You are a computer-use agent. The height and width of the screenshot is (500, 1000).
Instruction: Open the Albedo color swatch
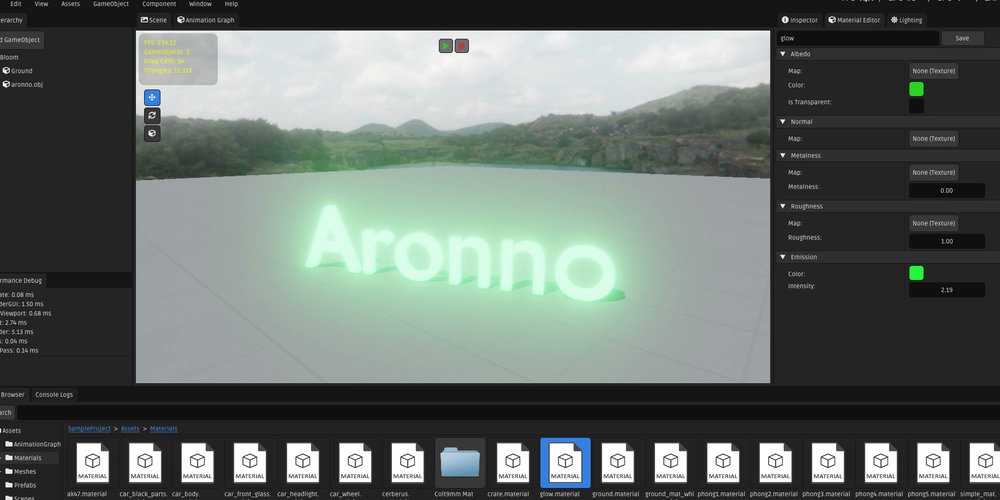tap(916, 89)
